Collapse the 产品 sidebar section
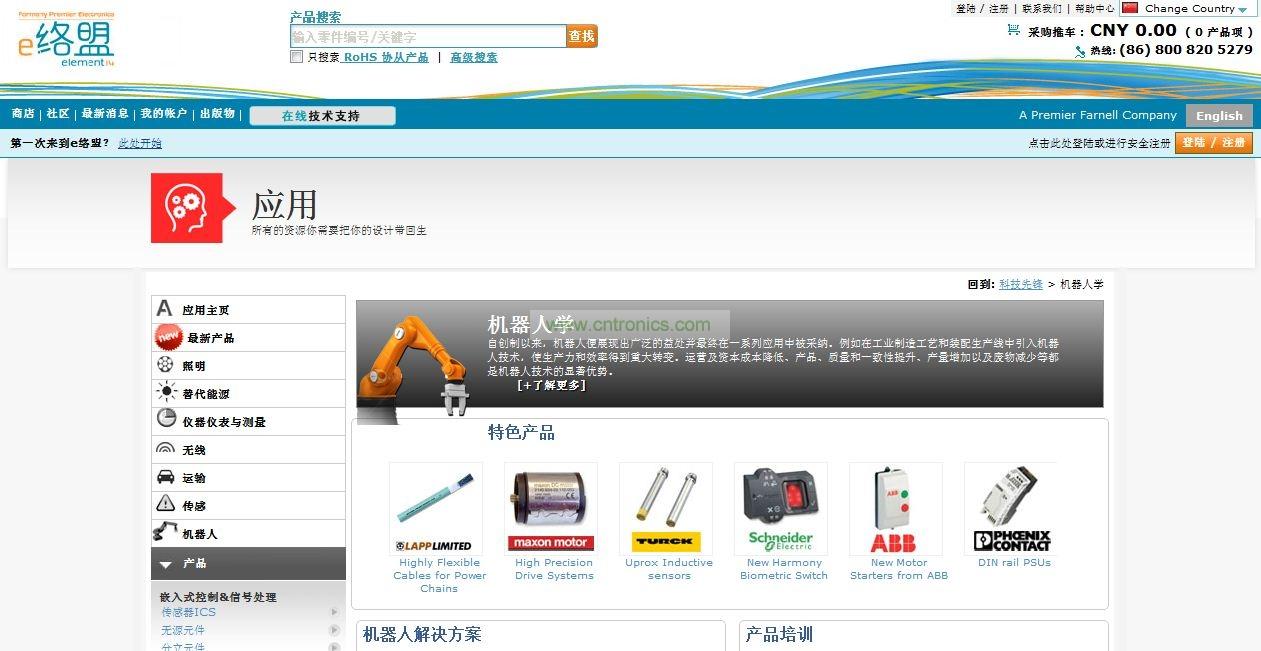Image resolution: width=1261 pixels, height=651 pixels. [x=166, y=564]
